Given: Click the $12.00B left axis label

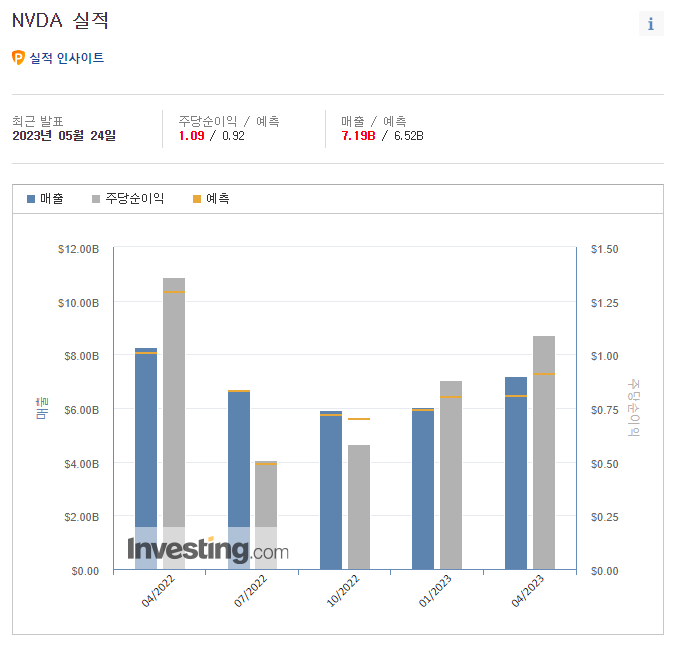Looking at the screenshot, I should tap(79, 249).
